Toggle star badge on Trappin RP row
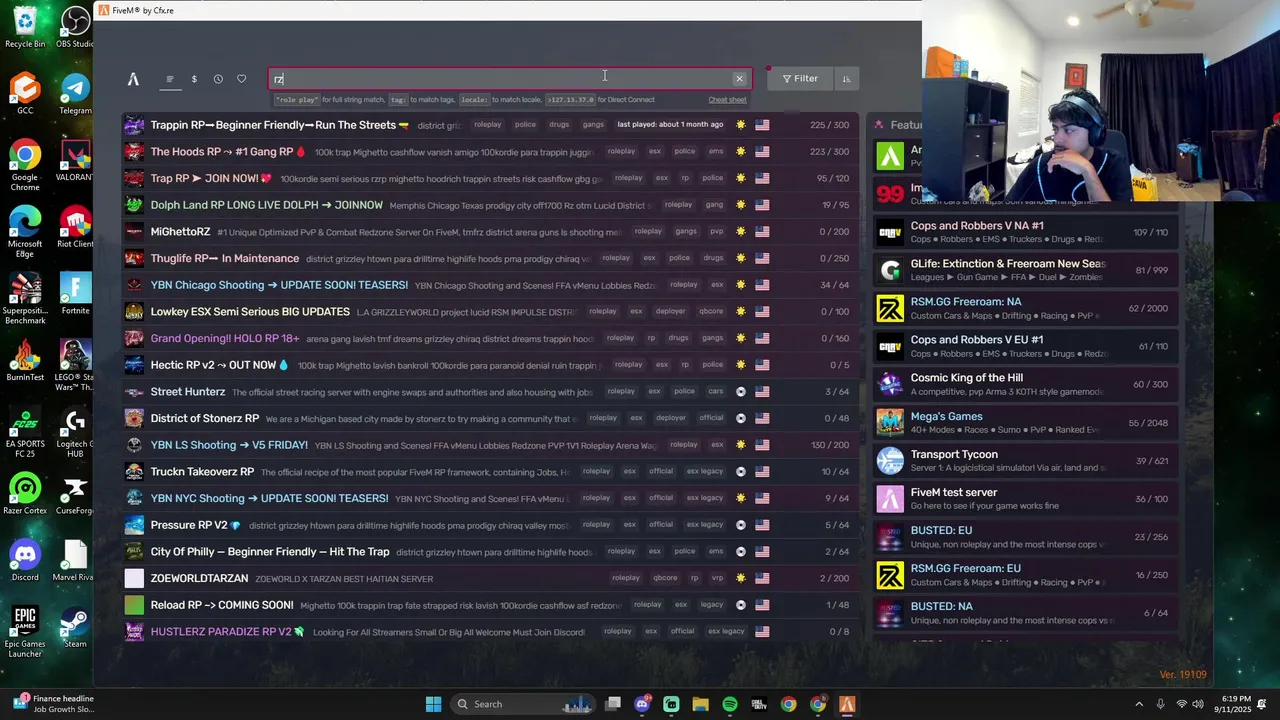 (741, 125)
